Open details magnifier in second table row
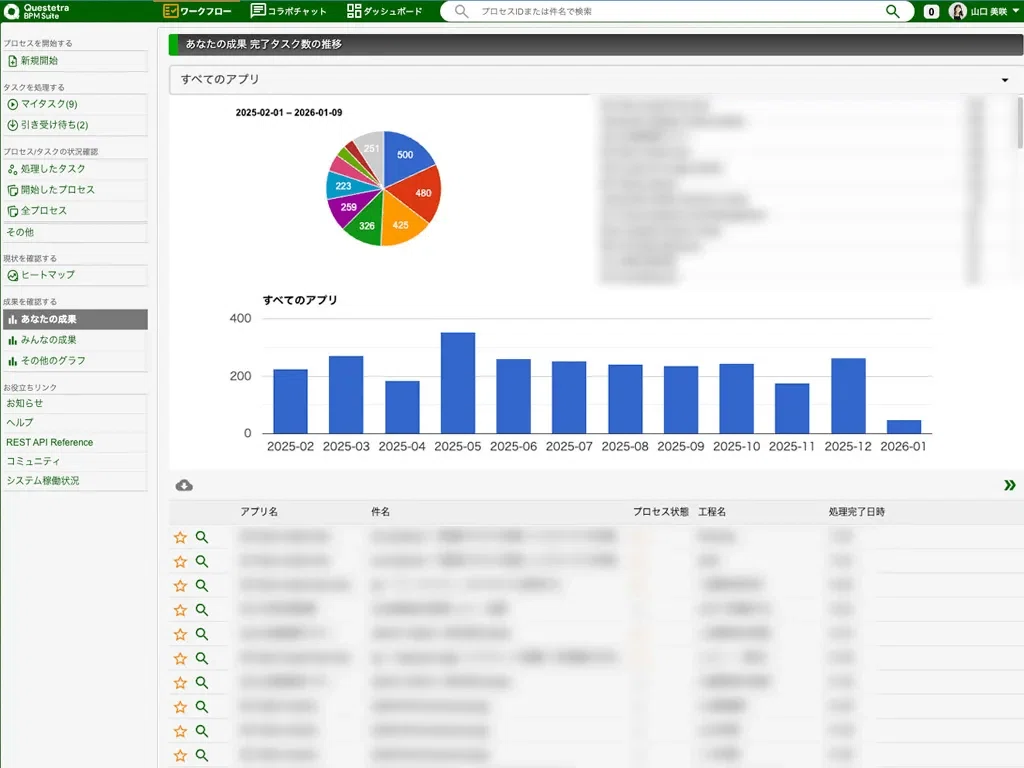This screenshot has width=1024, height=768. coord(202,561)
